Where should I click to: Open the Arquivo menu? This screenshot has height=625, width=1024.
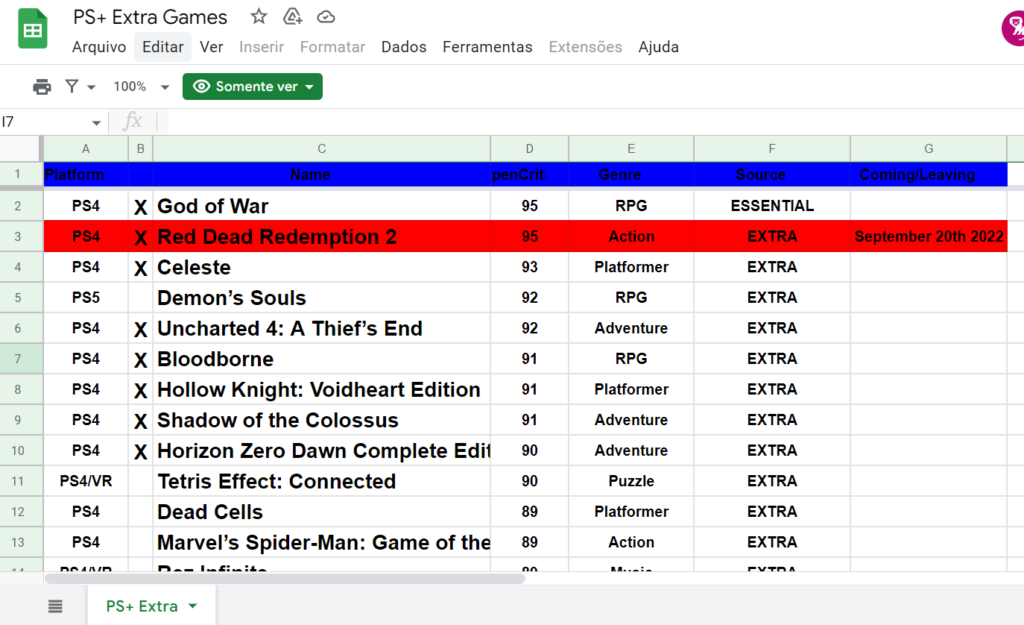click(99, 47)
